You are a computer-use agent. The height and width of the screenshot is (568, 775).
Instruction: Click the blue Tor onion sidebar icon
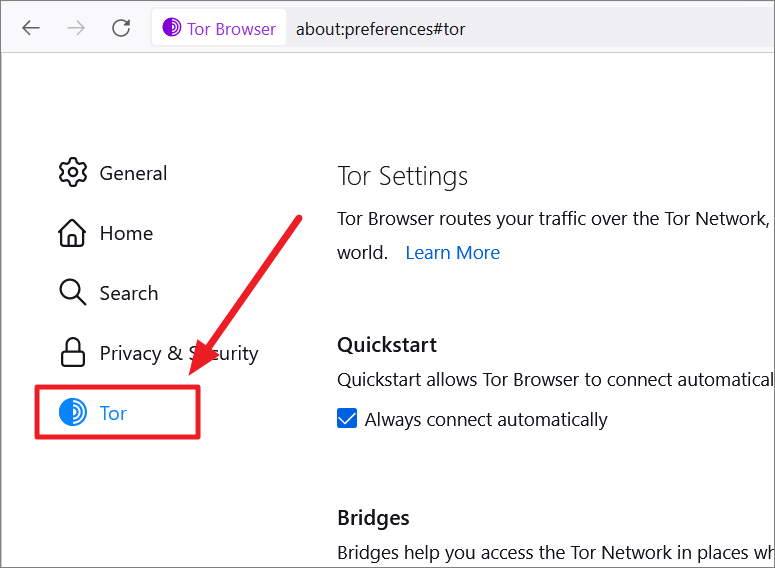point(73,412)
